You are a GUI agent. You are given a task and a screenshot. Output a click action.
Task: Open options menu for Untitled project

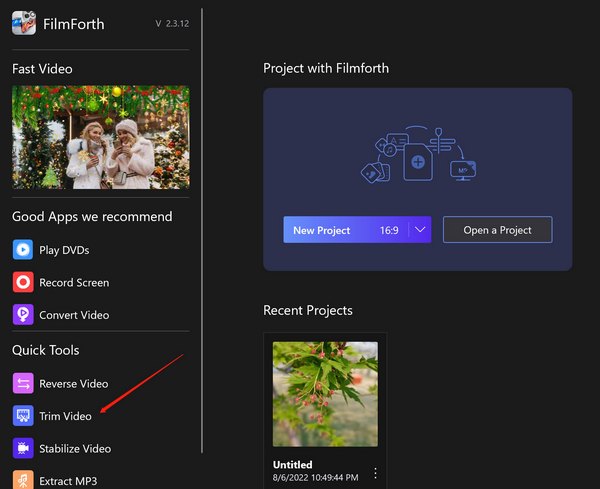(x=375, y=473)
